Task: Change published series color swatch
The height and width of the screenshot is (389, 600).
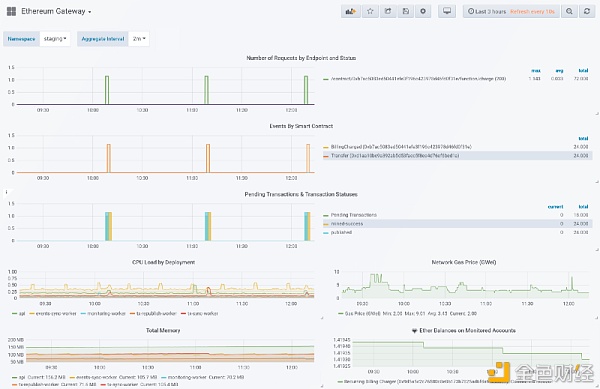Action: pos(326,233)
